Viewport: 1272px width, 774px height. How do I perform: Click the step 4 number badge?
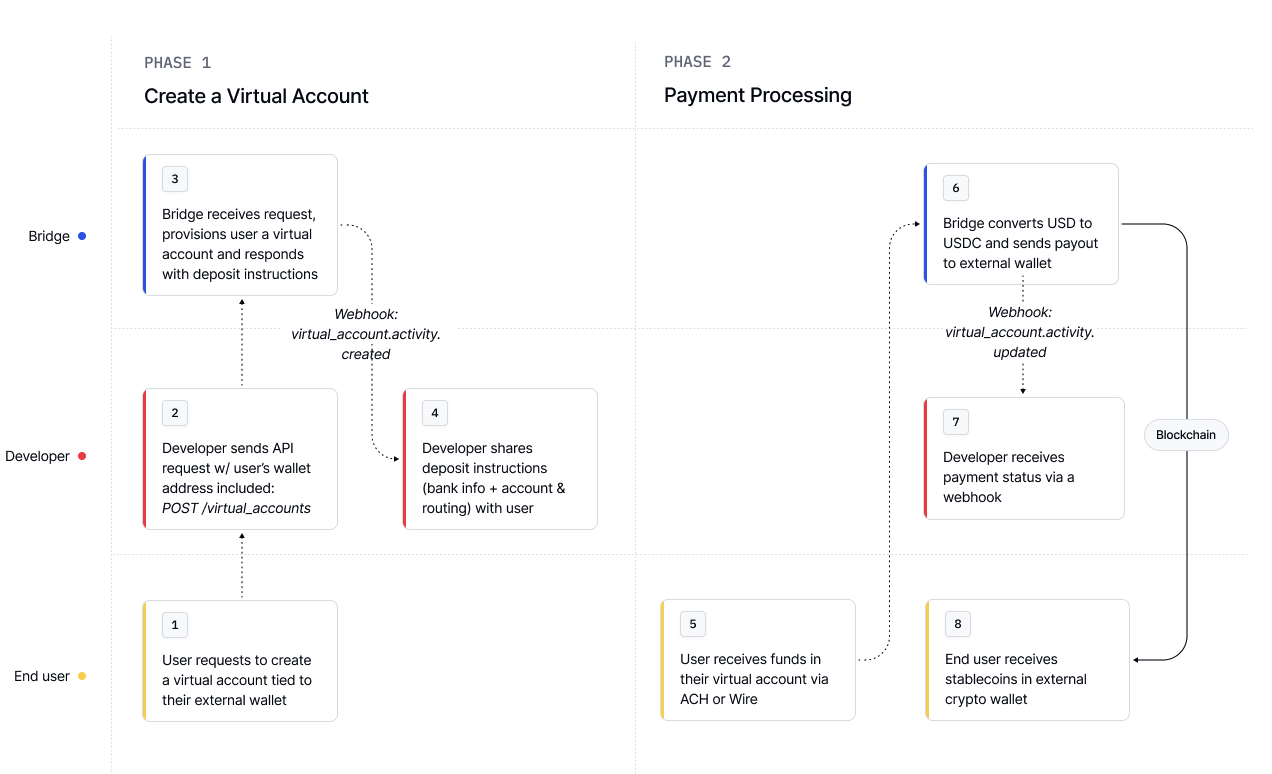click(435, 413)
